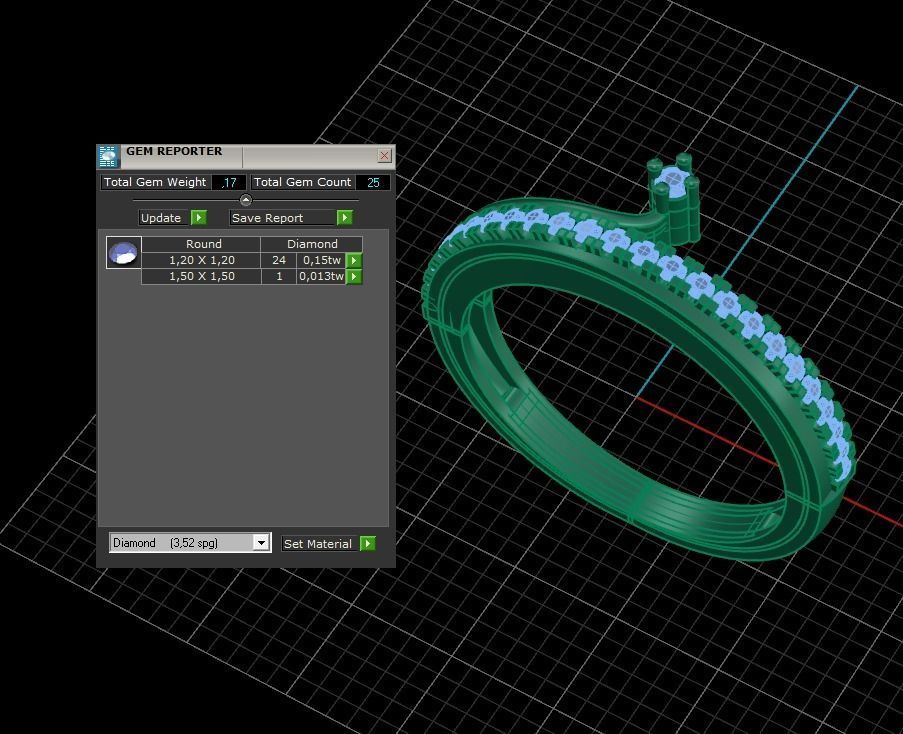Click the 'Total Gem Weight' label
The image size is (903, 734).
(x=155, y=182)
